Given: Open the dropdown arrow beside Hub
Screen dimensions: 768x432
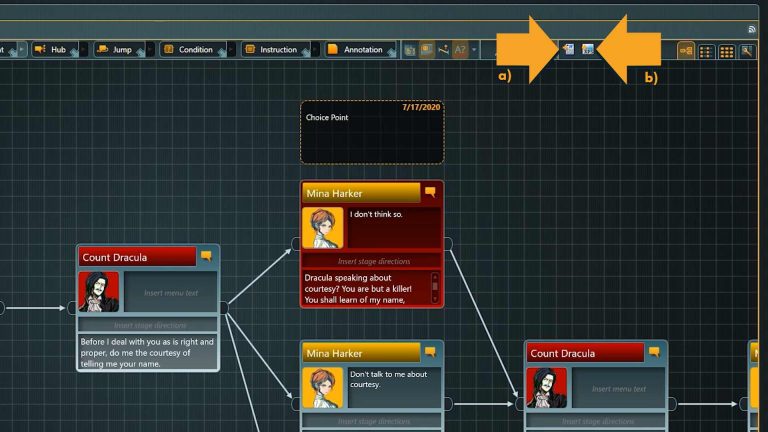Looking at the screenshot, I should (x=84, y=49).
